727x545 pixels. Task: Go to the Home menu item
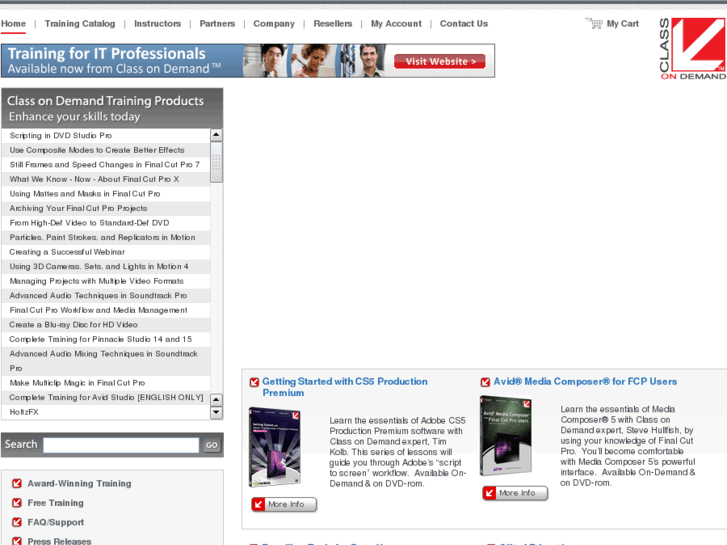[x=13, y=24]
